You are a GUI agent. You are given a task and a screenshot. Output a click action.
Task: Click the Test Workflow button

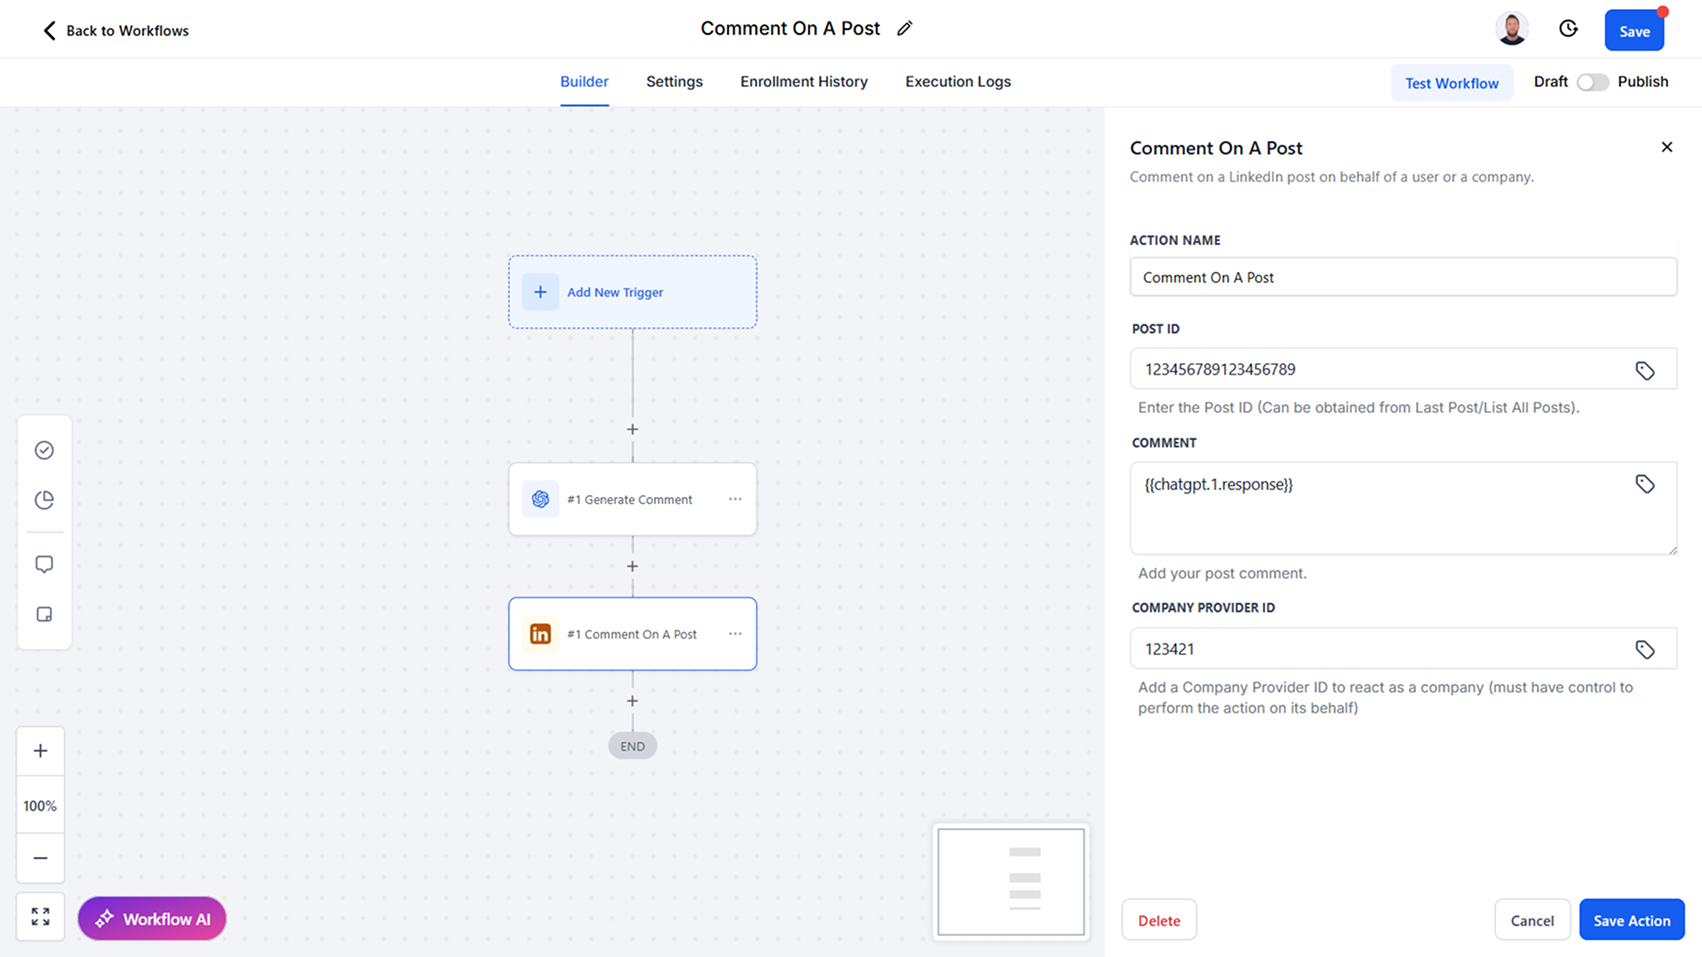pos(1451,83)
